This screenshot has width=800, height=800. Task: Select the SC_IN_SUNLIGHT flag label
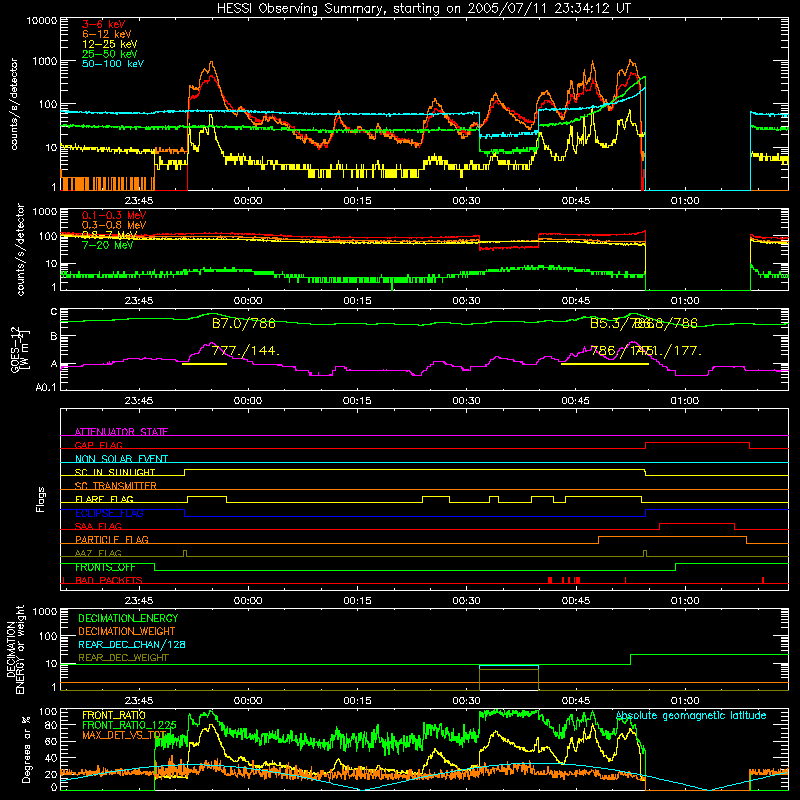(115, 472)
